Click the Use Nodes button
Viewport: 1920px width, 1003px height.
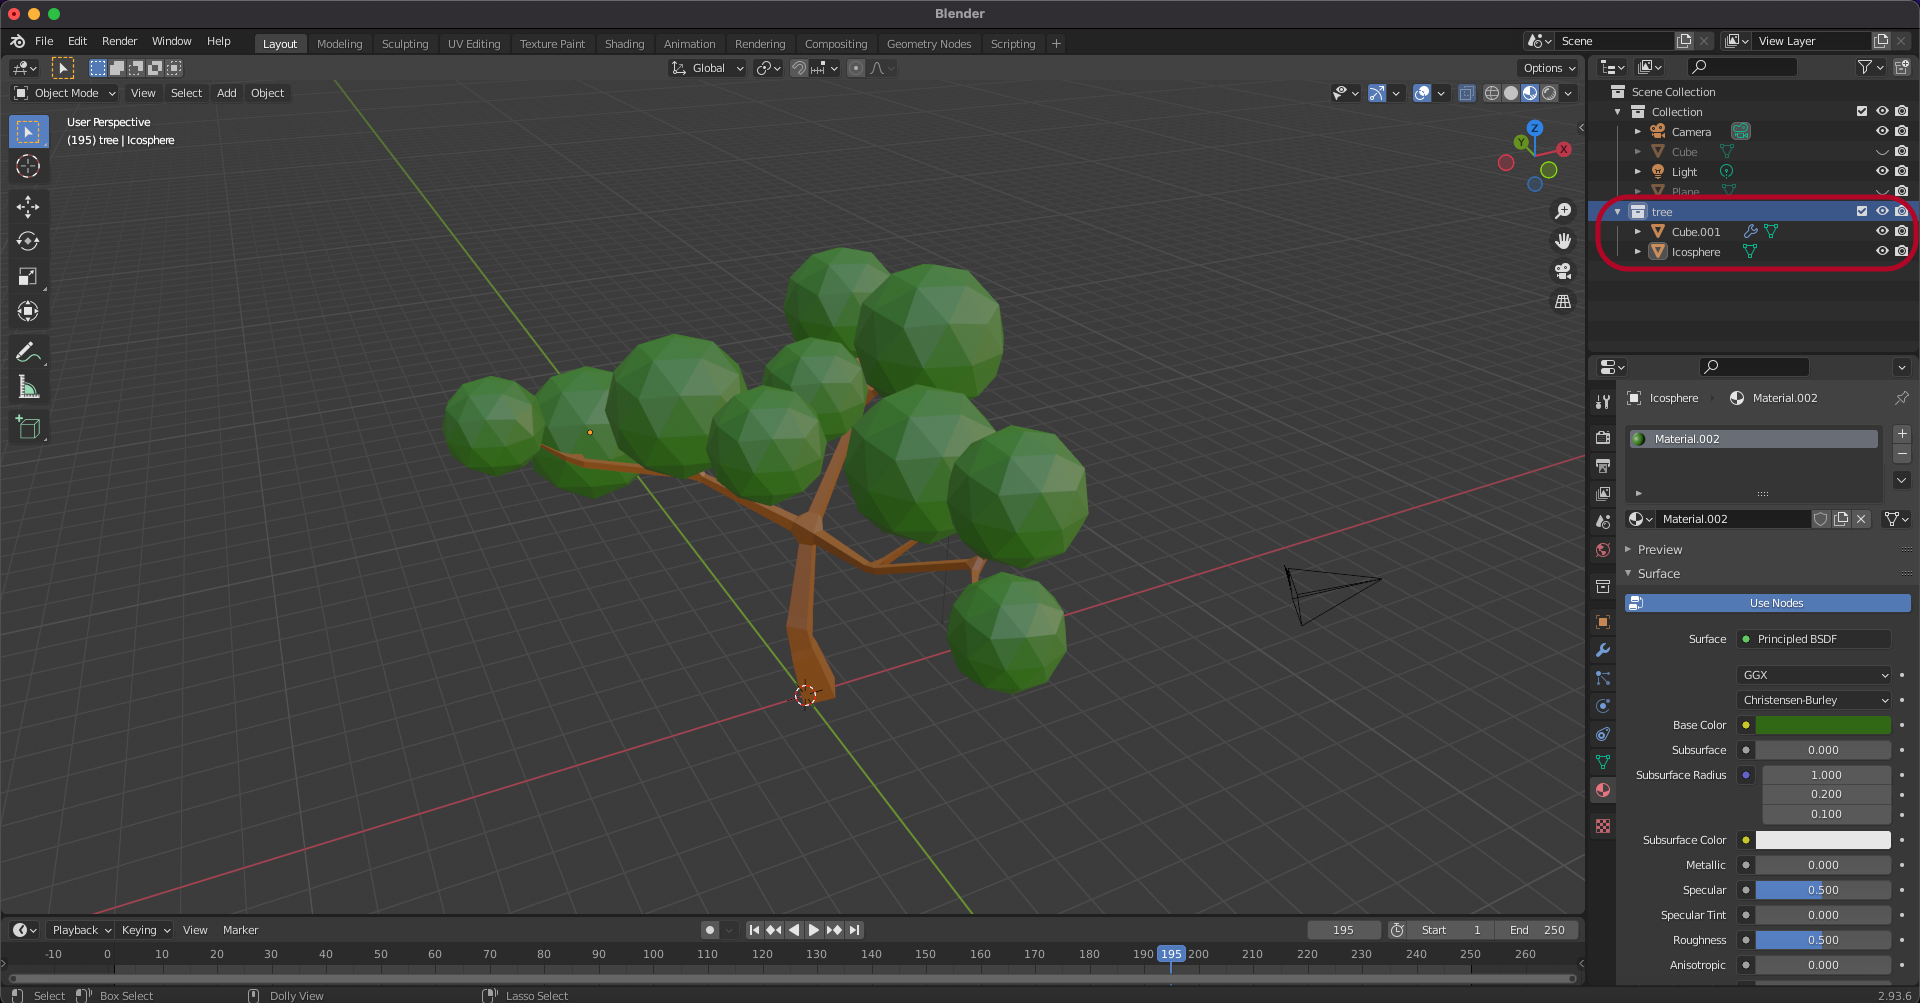point(1768,603)
